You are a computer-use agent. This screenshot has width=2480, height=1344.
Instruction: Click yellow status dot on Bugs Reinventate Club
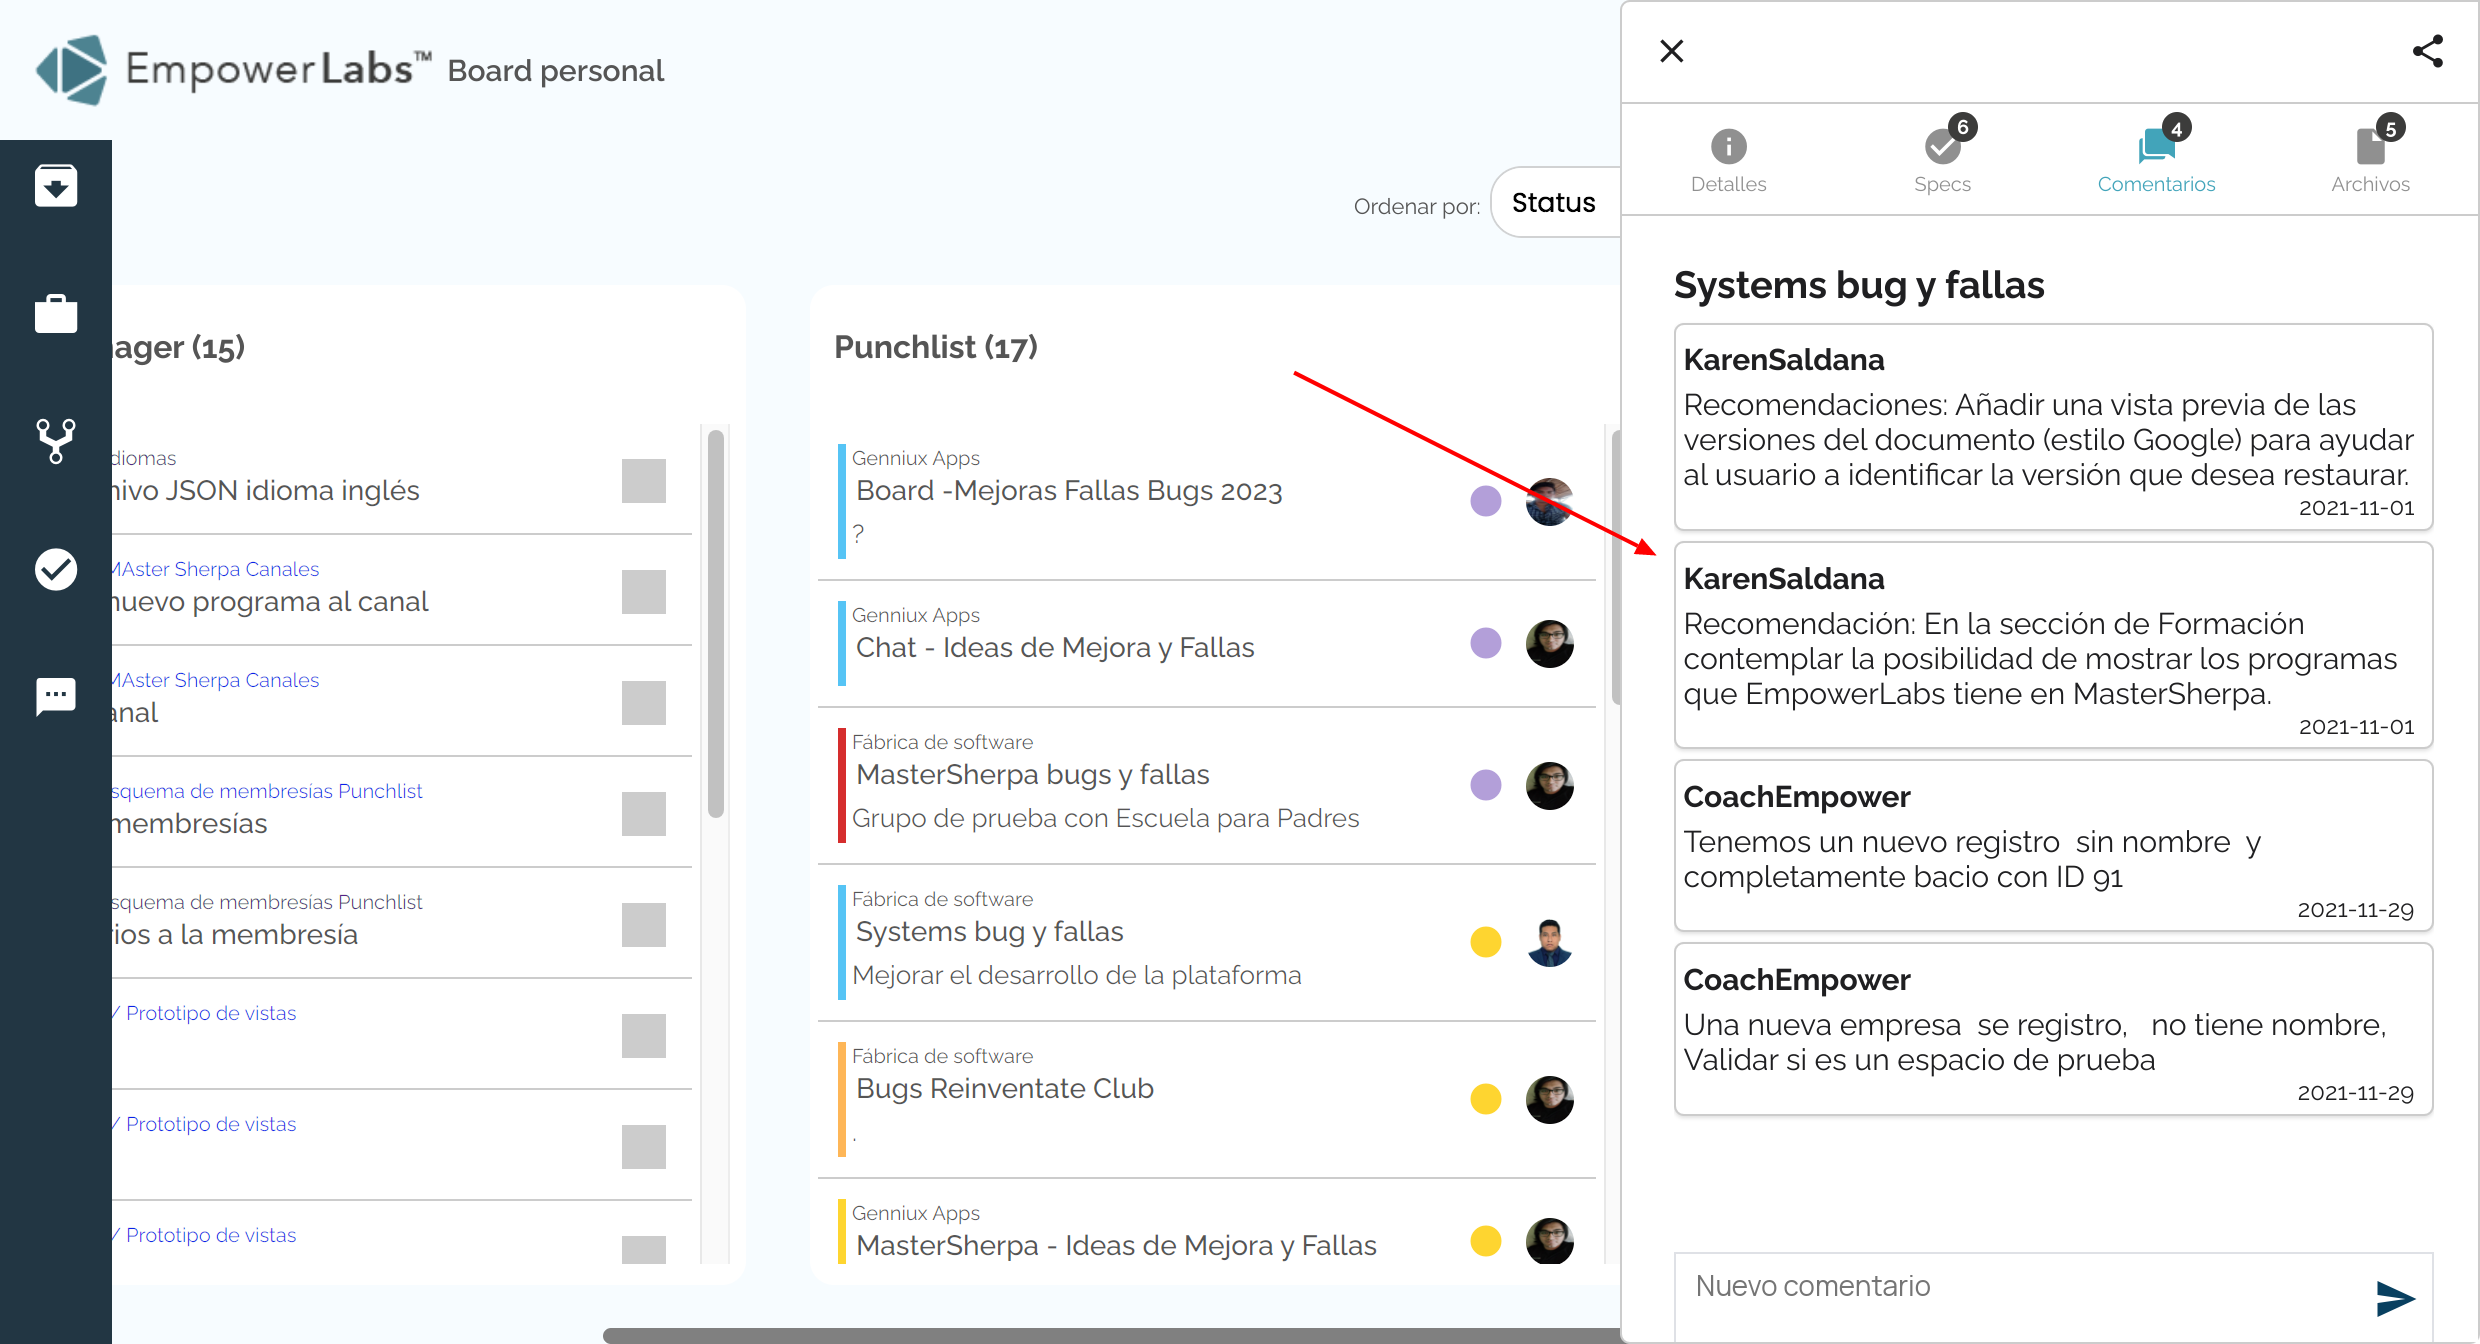coord(1486,1099)
